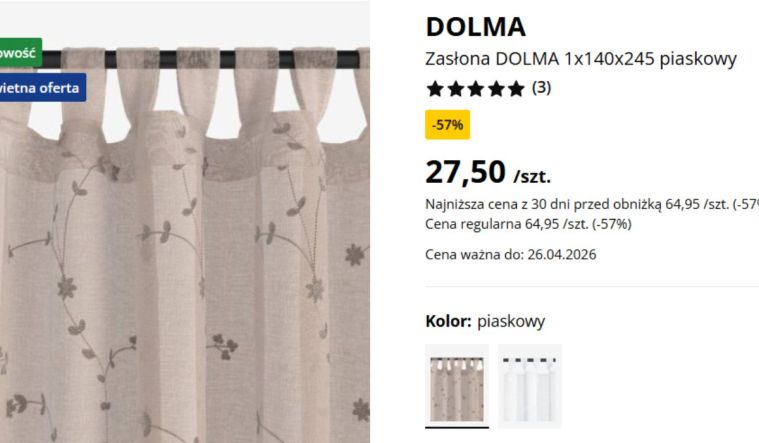Click the first rating star
759x443 pixels.
click(435, 89)
